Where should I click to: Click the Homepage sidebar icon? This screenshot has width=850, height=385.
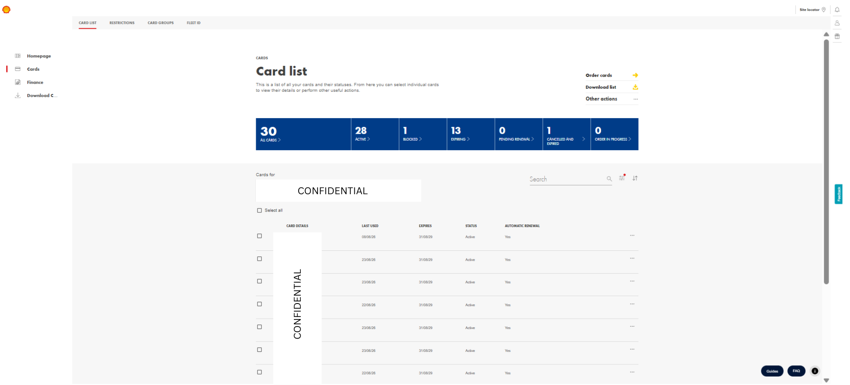click(17, 56)
